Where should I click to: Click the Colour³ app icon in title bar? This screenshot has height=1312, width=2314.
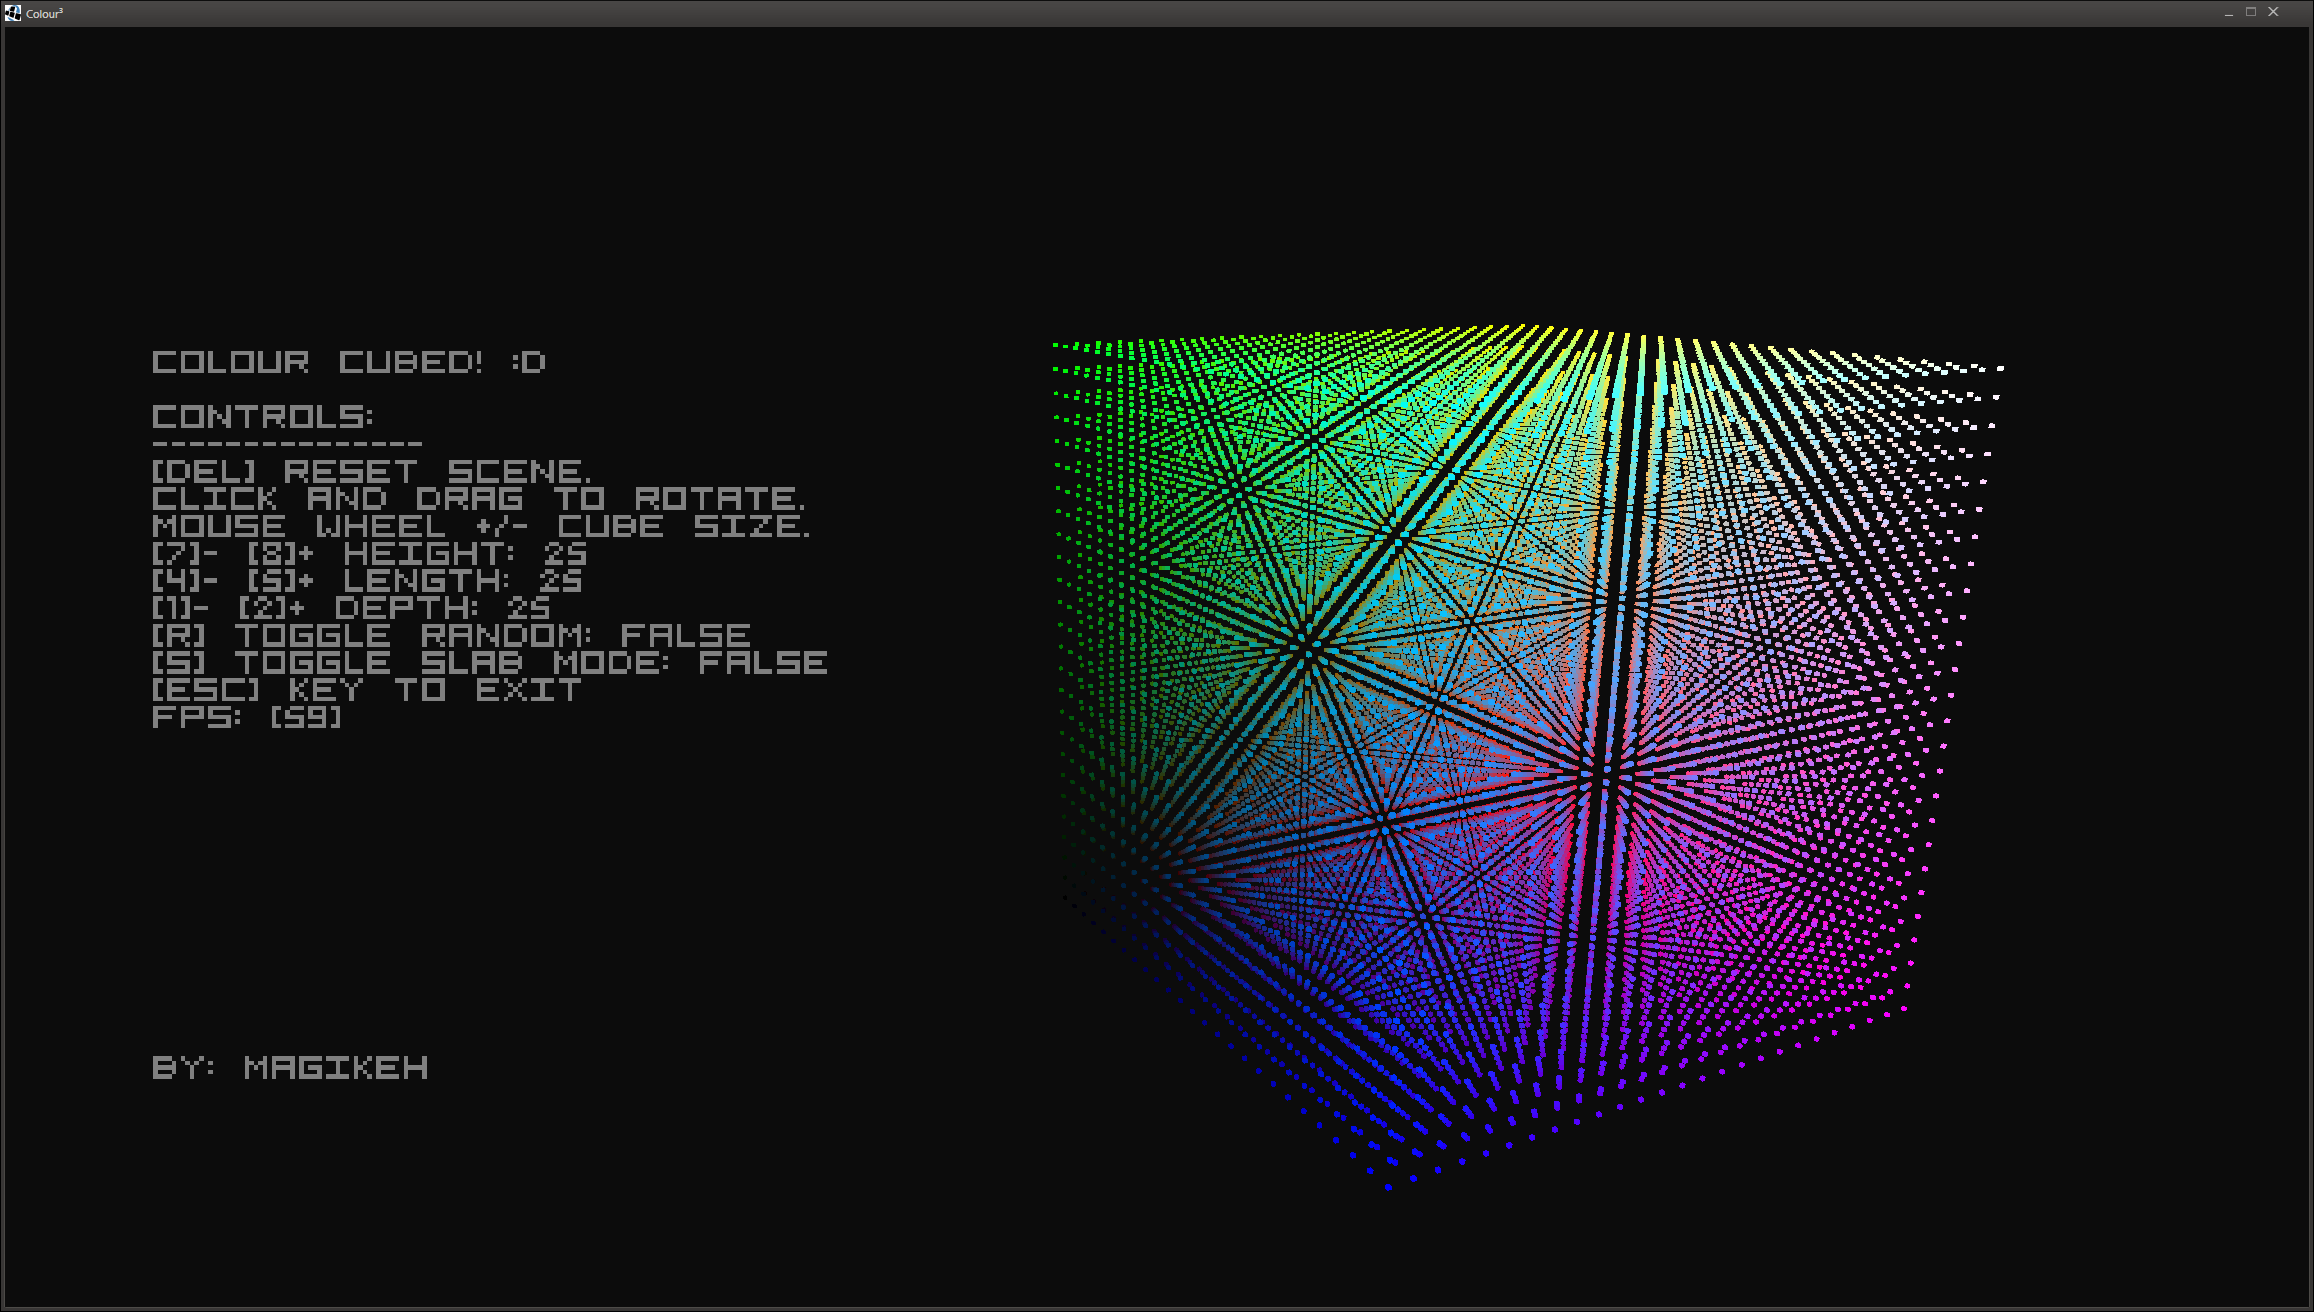tap(12, 13)
